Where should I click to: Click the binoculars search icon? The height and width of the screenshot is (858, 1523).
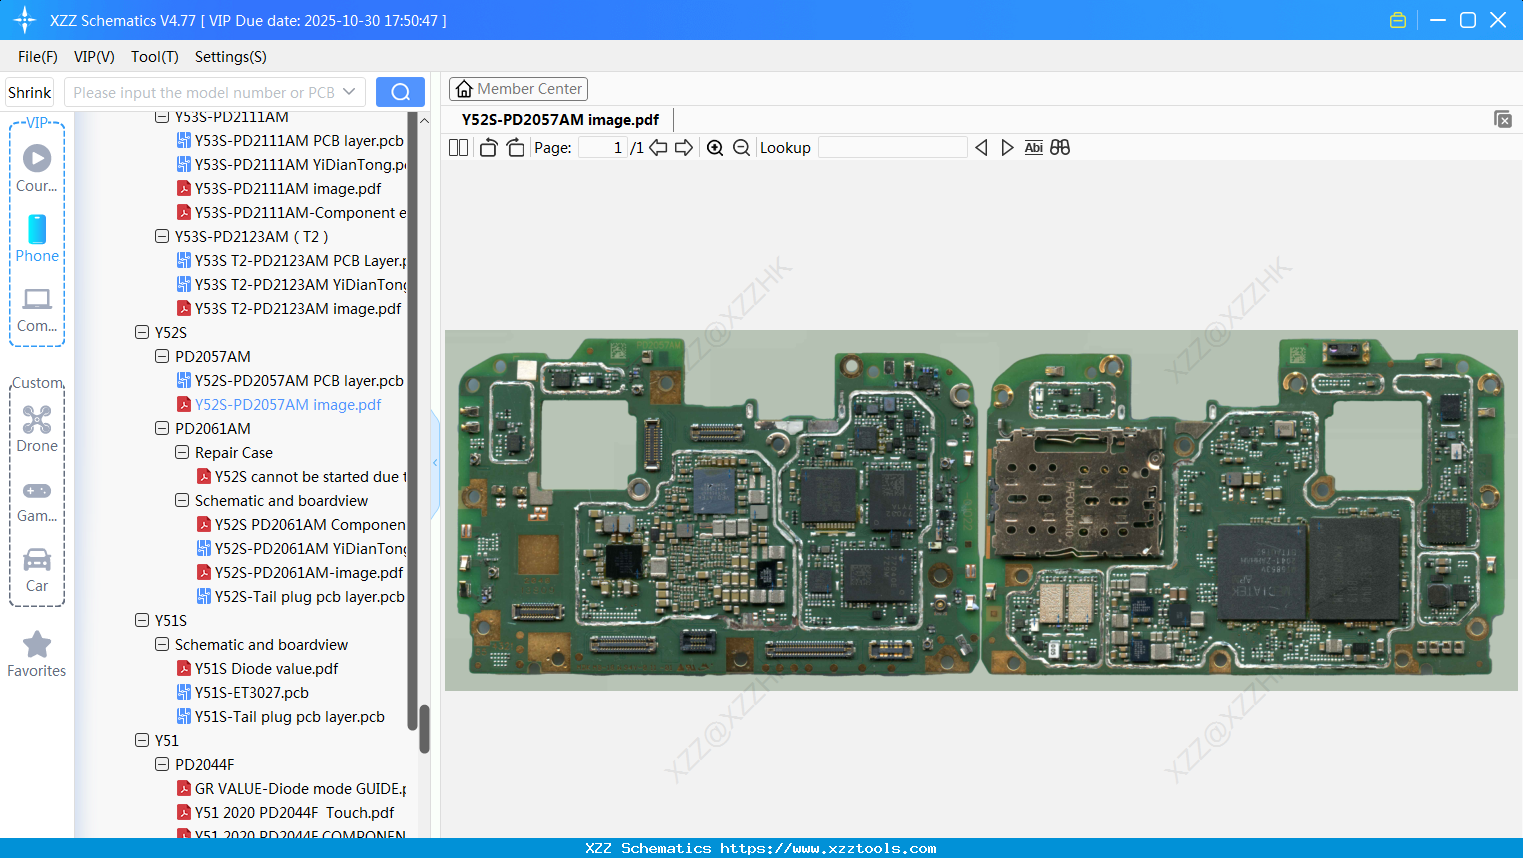pyautogui.click(x=1060, y=148)
